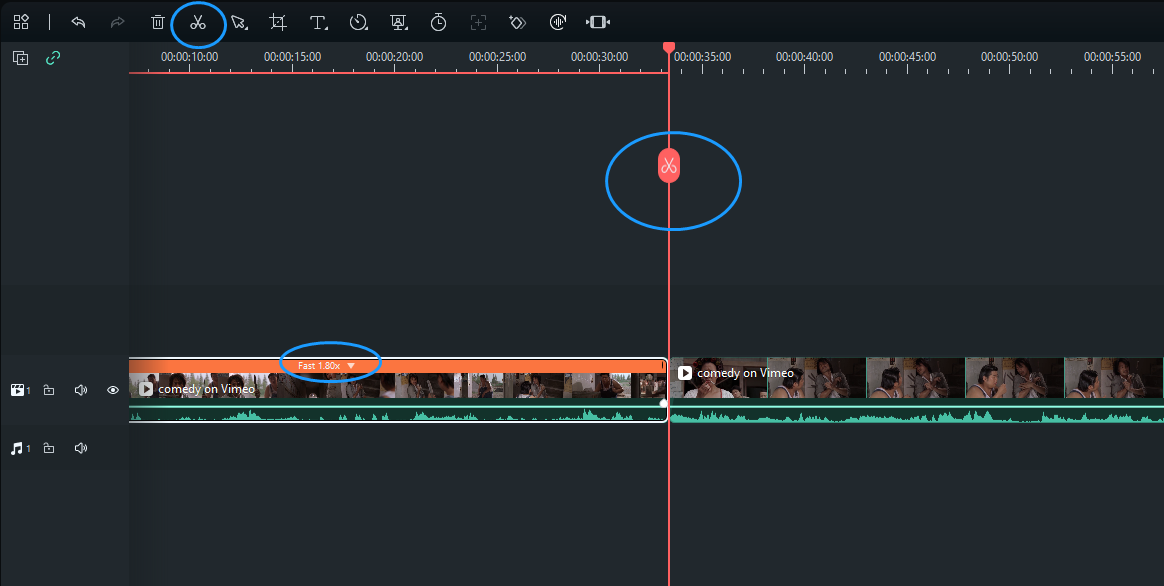Screen dimensions: 1164x586
Task: Click the copy-paste icon above the tracks
Action: coord(20,58)
